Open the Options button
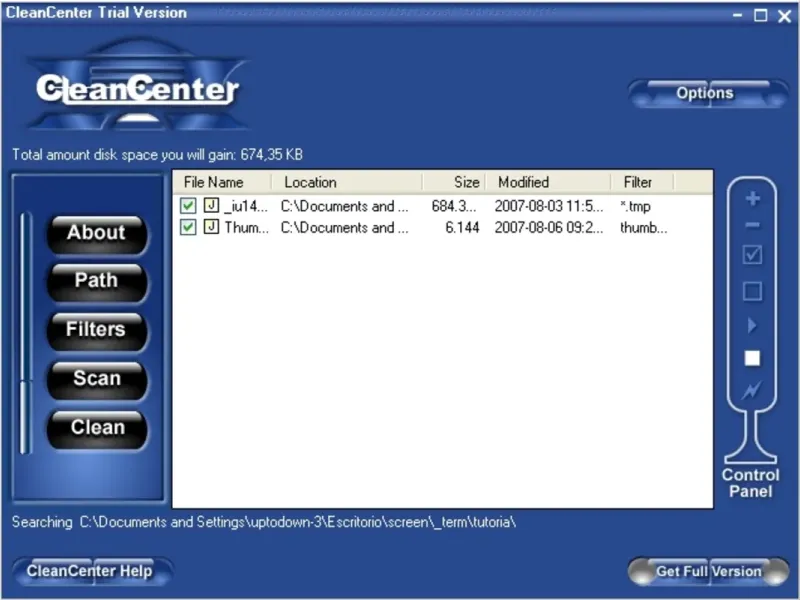Viewport: 800px width, 600px height. point(708,93)
